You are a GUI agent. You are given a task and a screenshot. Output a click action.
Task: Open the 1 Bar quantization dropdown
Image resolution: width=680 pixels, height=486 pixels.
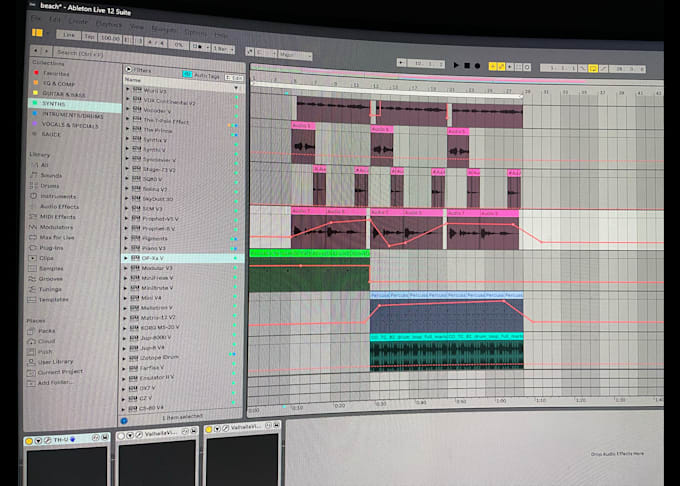[x=223, y=49]
